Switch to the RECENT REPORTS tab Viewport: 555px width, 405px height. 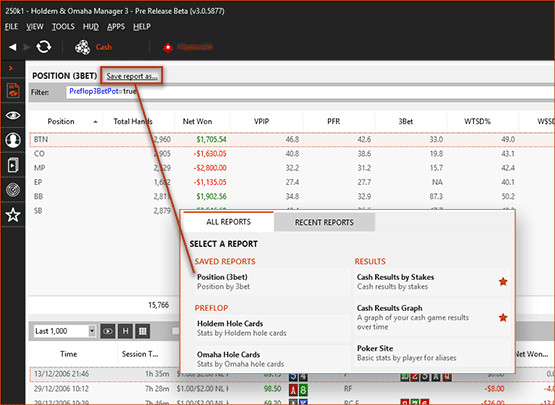[x=324, y=222]
